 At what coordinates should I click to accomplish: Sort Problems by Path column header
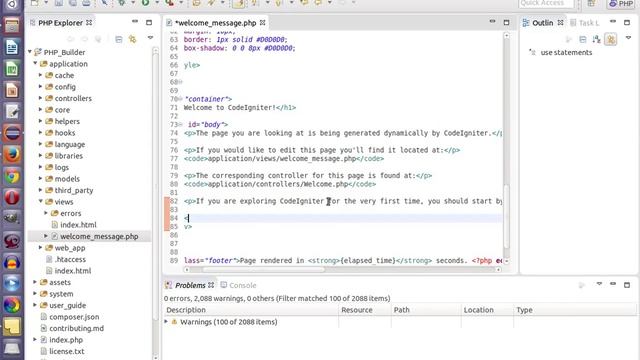tap(426, 310)
